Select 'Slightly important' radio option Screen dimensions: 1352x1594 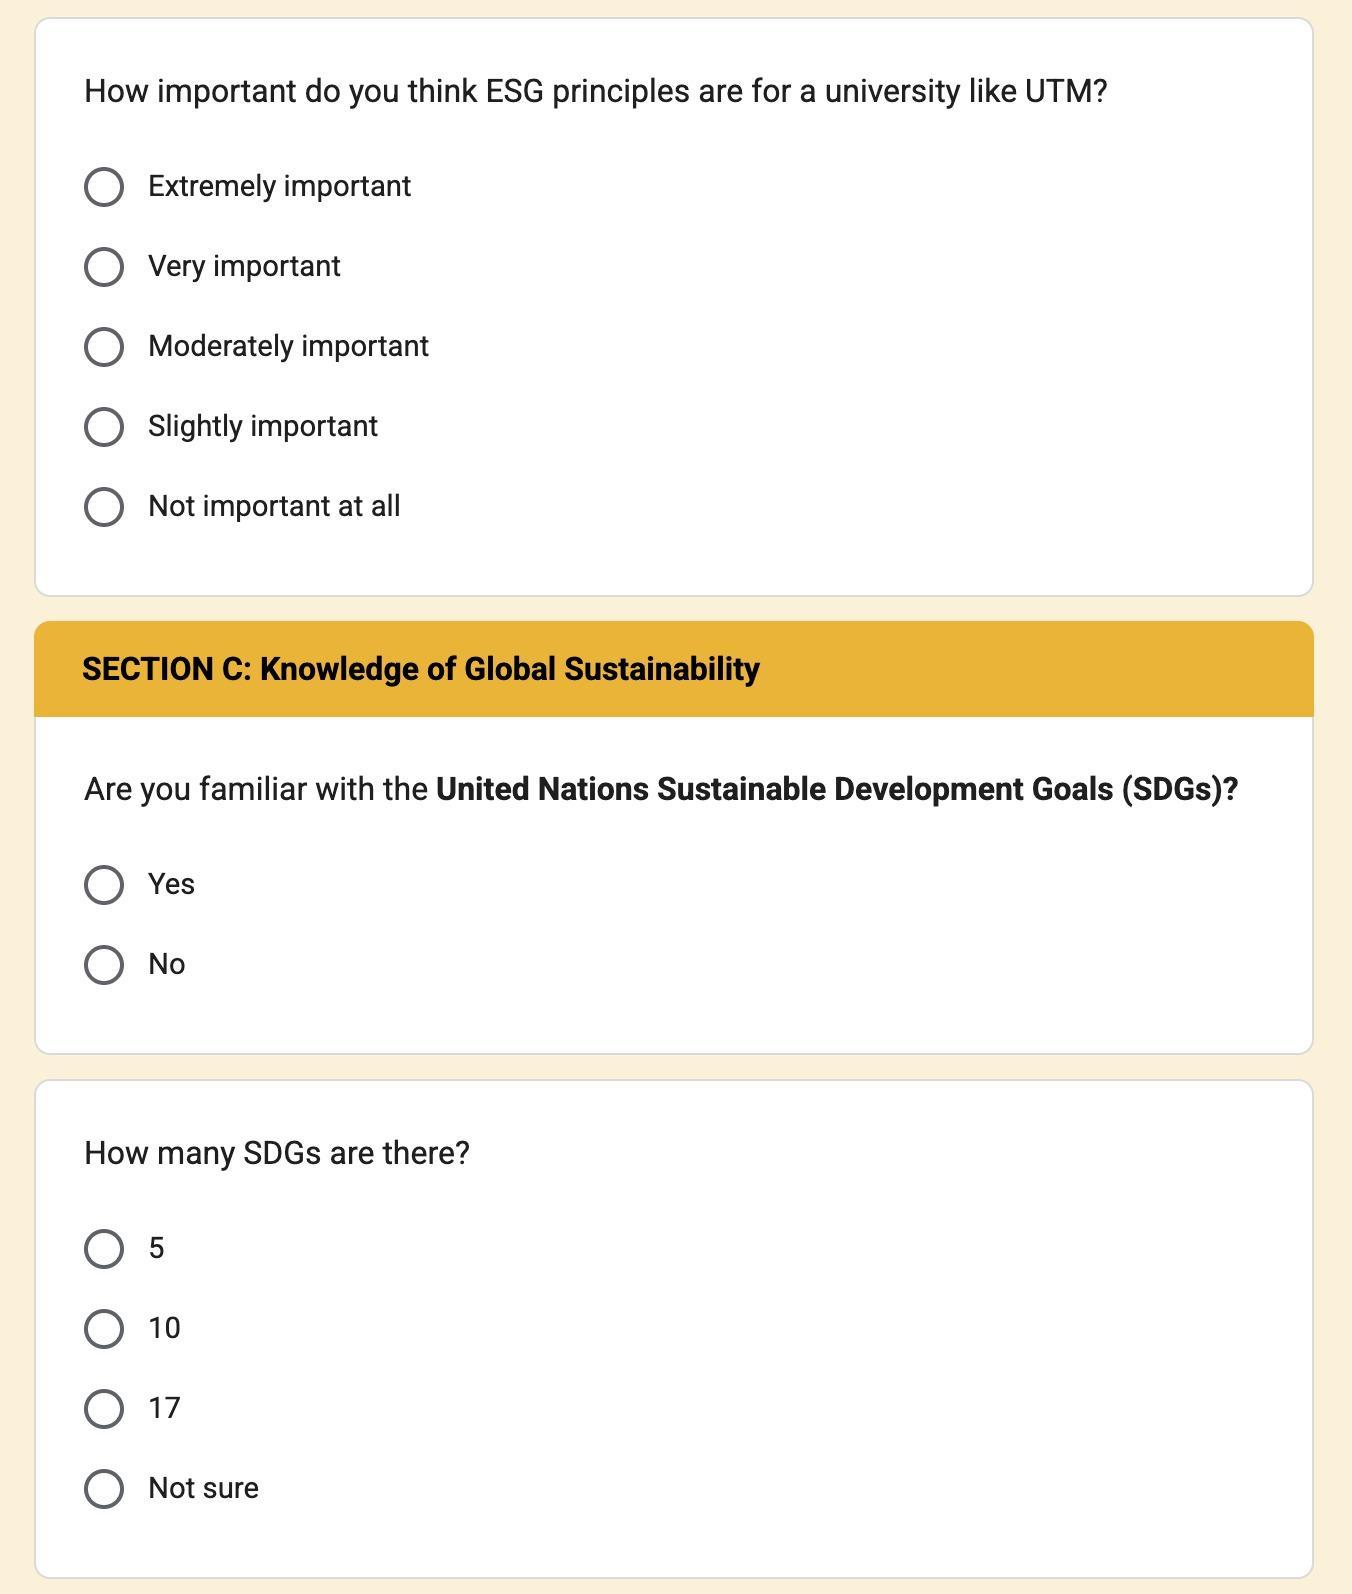pyautogui.click(x=104, y=427)
